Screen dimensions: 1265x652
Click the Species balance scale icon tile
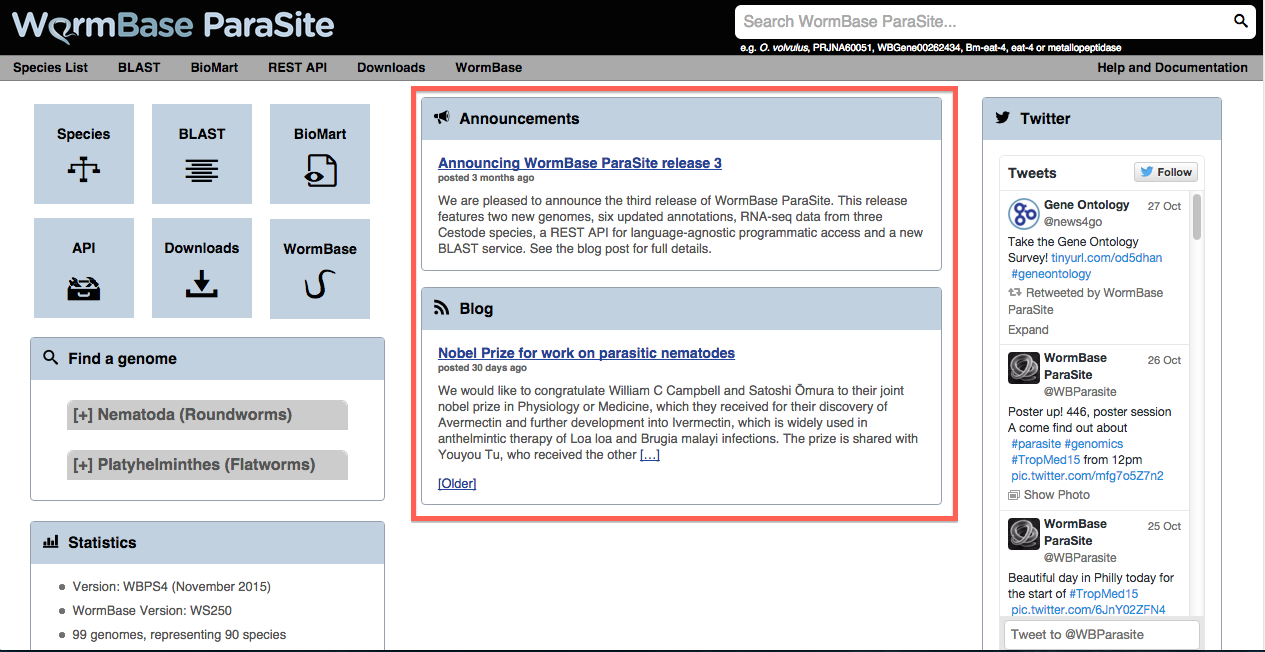coord(84,153)
